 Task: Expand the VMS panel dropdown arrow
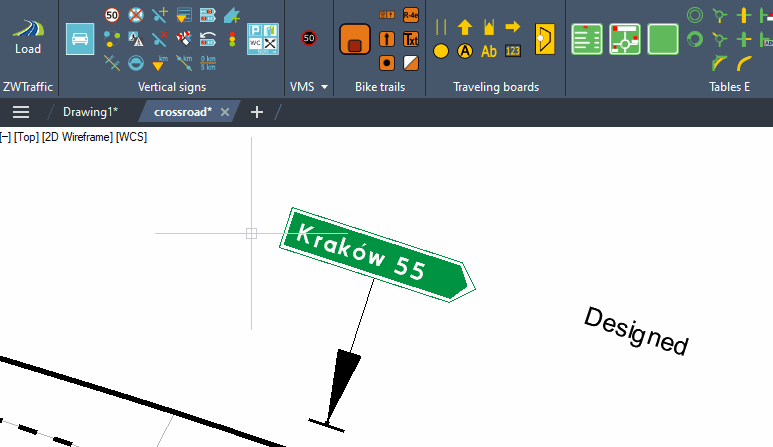pos(324,87)
